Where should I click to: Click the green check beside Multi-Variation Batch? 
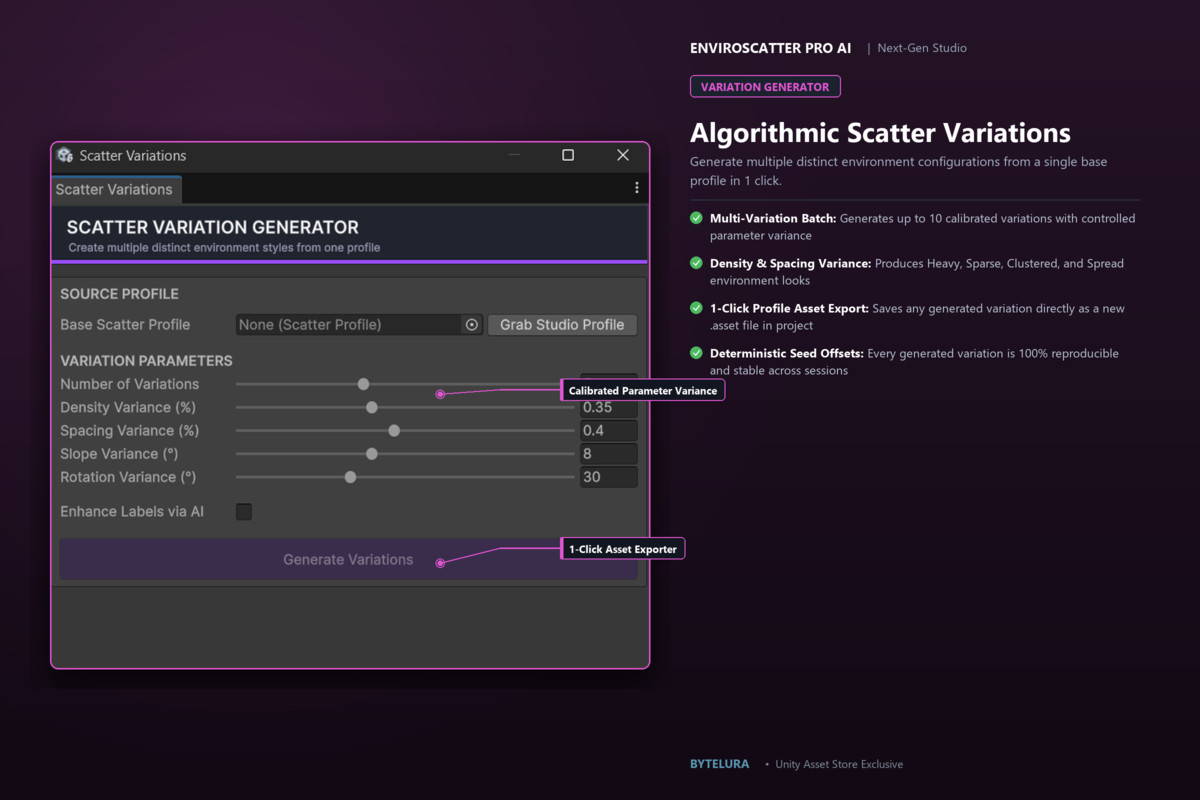coord(697,218)
